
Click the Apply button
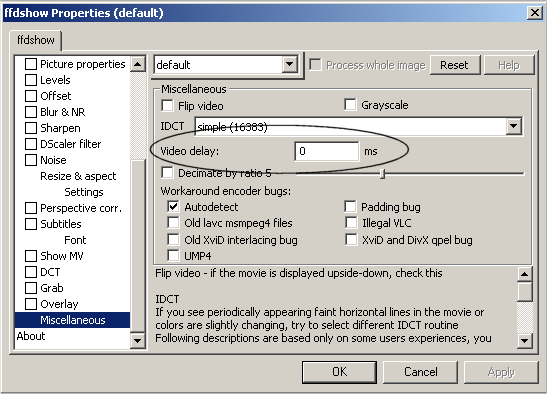[501, 372]
